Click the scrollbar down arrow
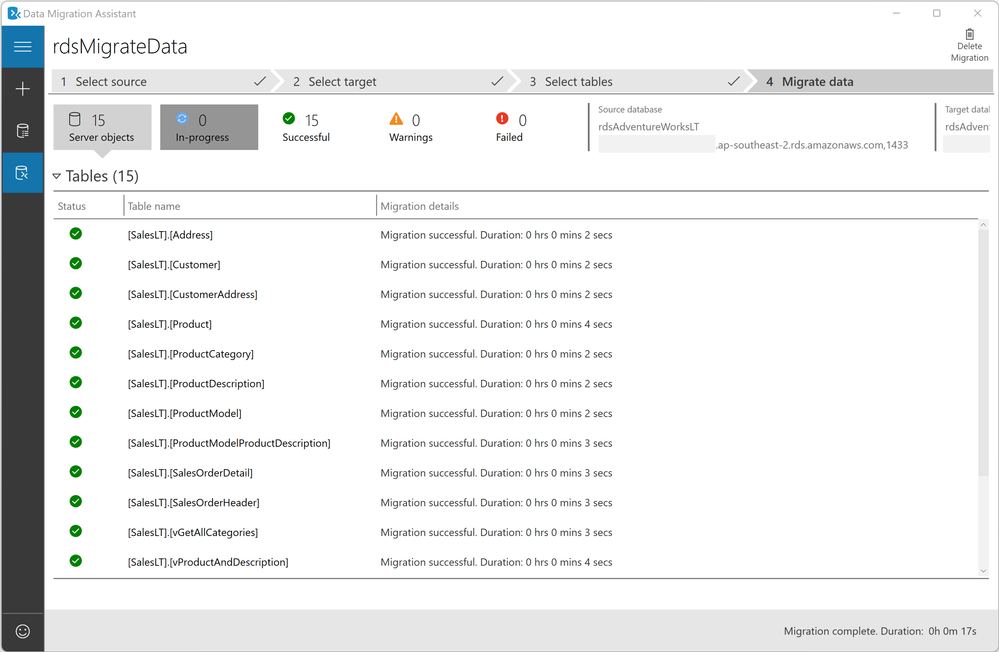The width and height of the screenshot is (999, 652). pyautogui.click(x=983, y=571)
